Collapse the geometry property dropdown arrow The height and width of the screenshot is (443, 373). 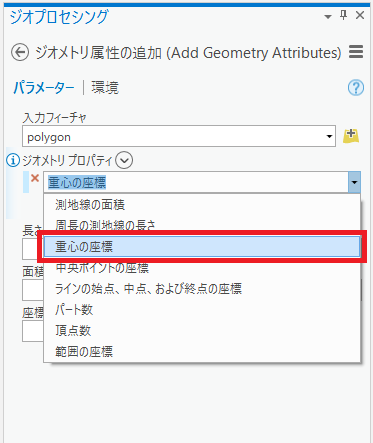[x=354, y=182]
